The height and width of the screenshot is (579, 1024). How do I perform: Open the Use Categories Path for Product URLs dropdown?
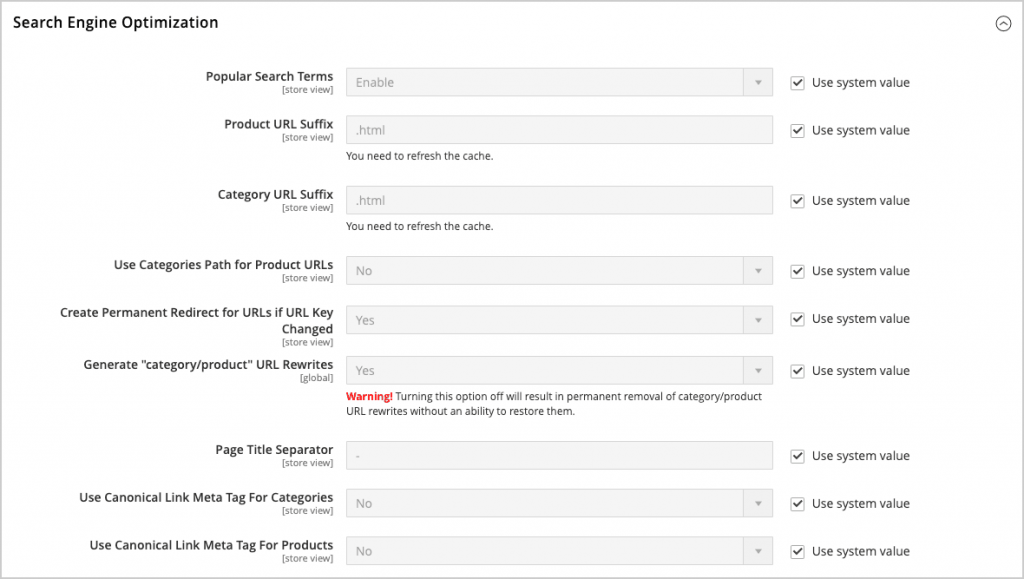click(558, 270)
